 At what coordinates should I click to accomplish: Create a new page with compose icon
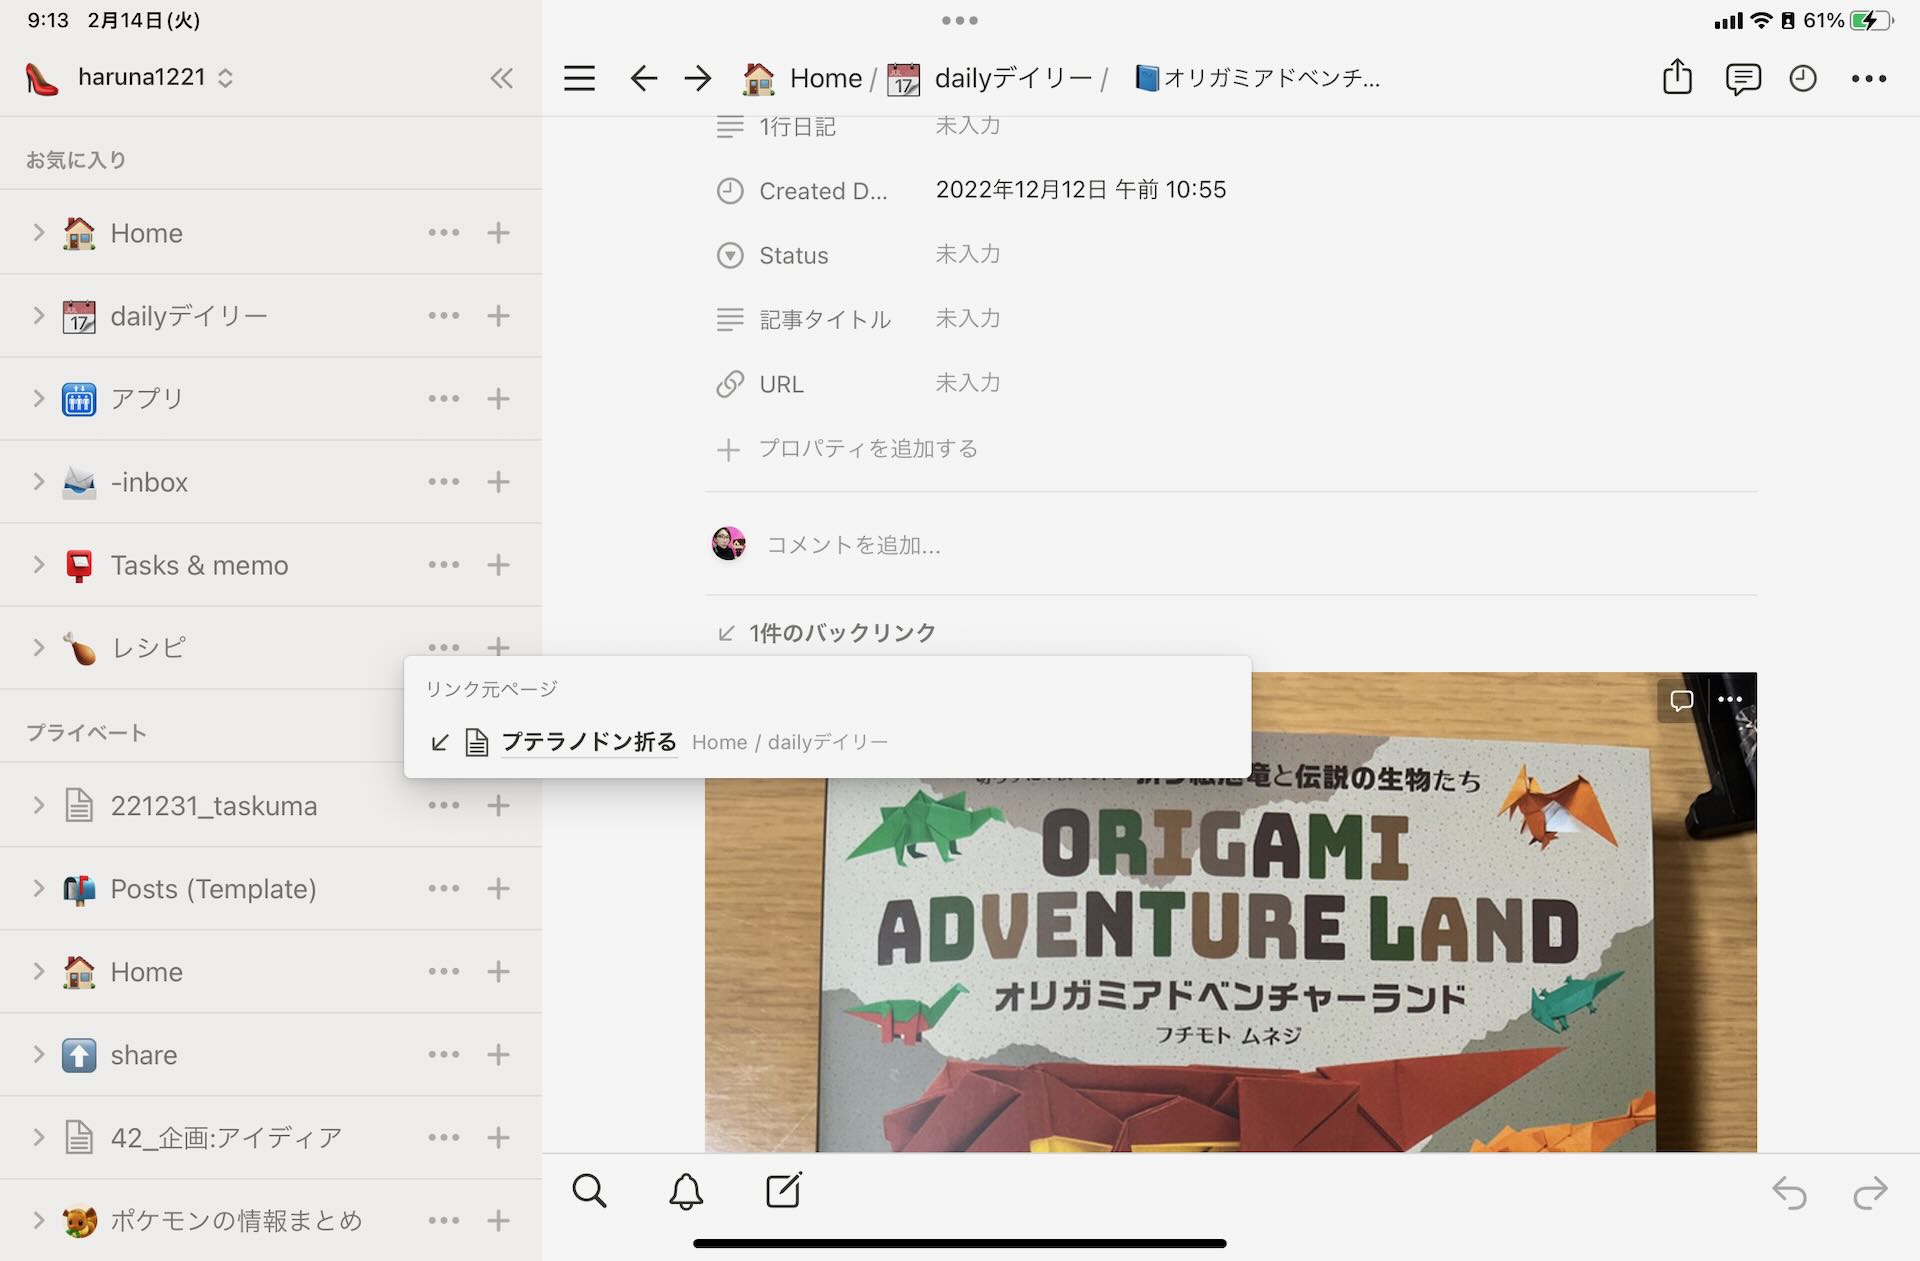click(783, 1190)
